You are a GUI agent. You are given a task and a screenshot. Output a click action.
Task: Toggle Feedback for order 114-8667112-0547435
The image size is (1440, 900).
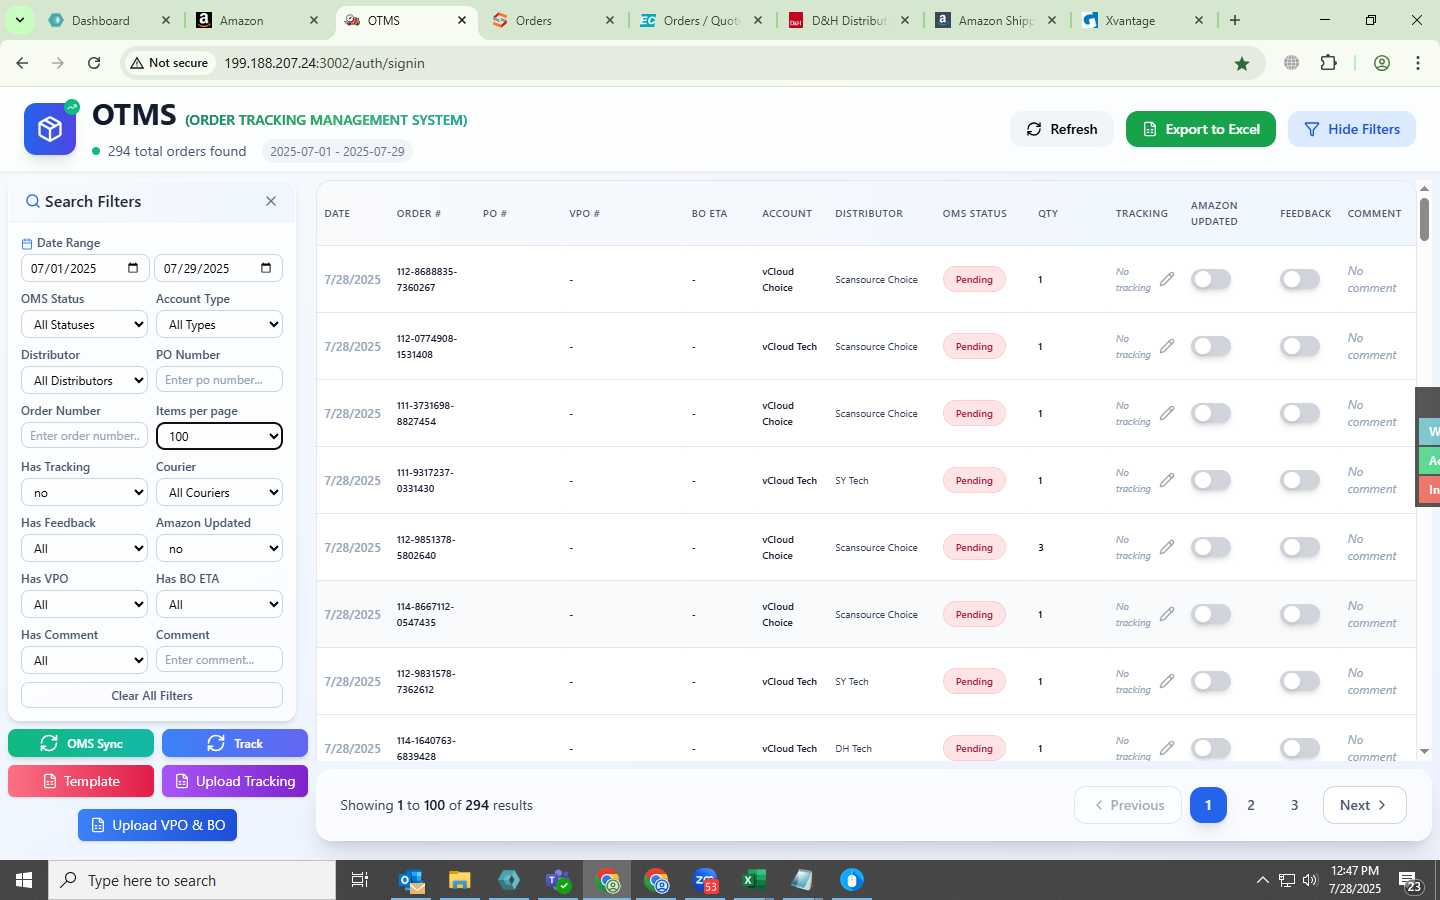click(1300, 614)
